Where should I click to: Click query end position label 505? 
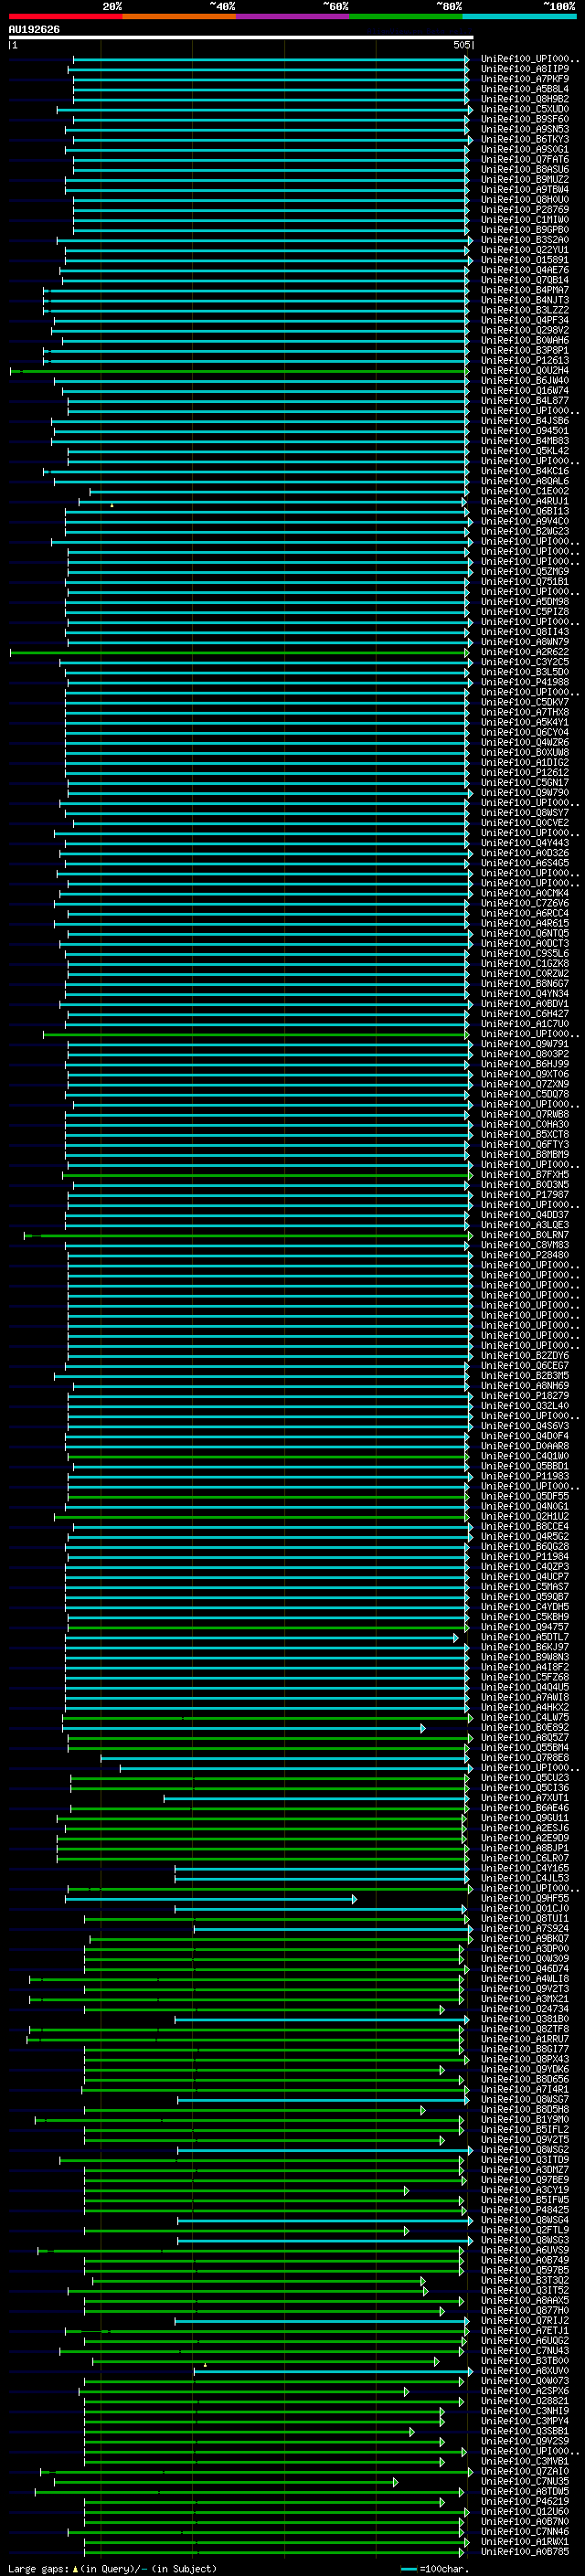click(x=461, y=45)
